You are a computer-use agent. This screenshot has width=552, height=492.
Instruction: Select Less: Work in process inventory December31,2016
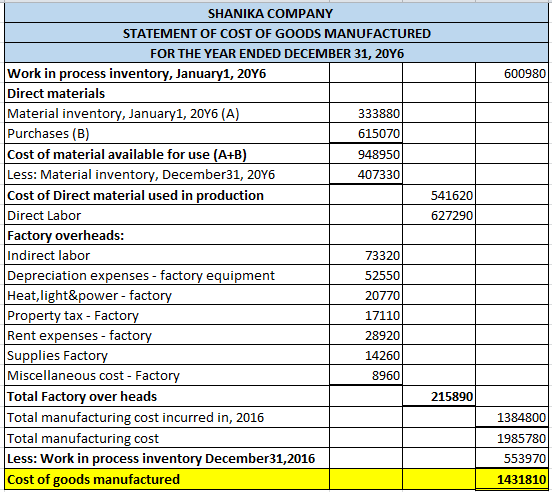pyautogui.click(x=161, y=459)
